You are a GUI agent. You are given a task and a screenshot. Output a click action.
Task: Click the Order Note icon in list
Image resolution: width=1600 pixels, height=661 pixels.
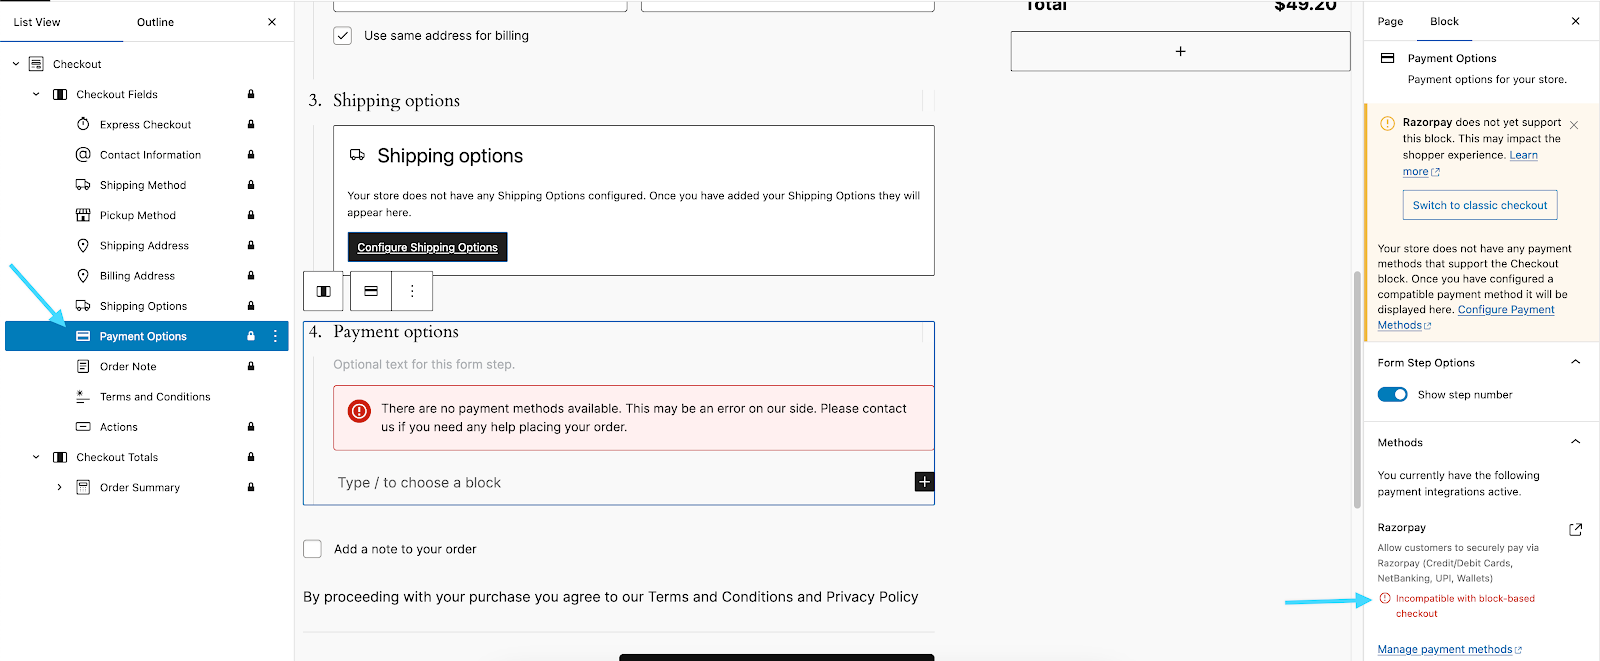pyautogui.click(x=83, y=366)
